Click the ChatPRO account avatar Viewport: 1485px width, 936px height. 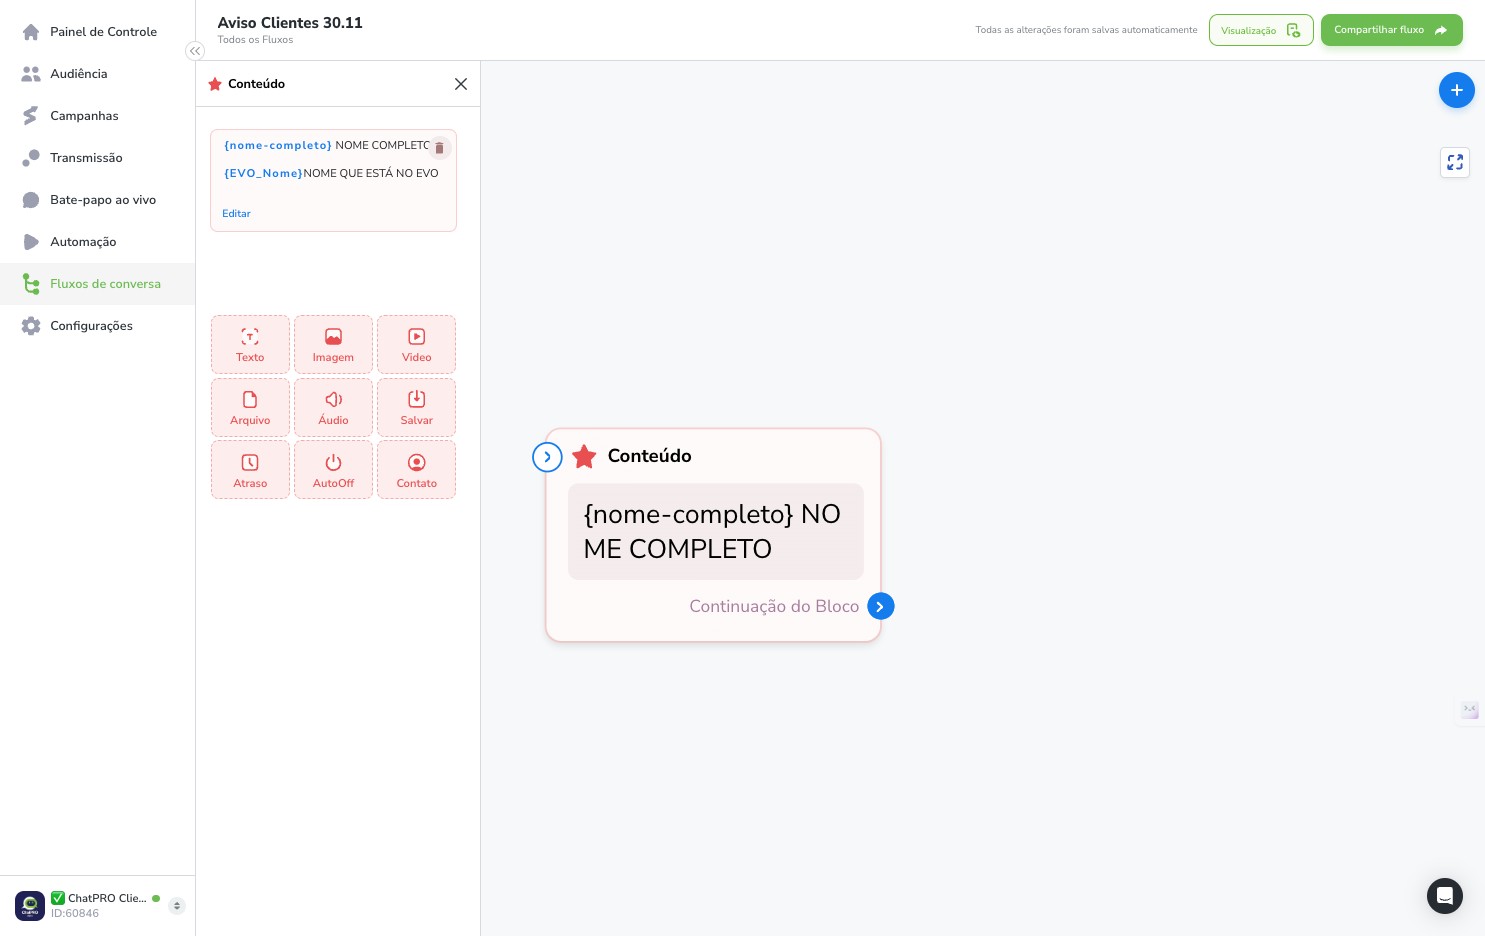click(x=30, y=906)
